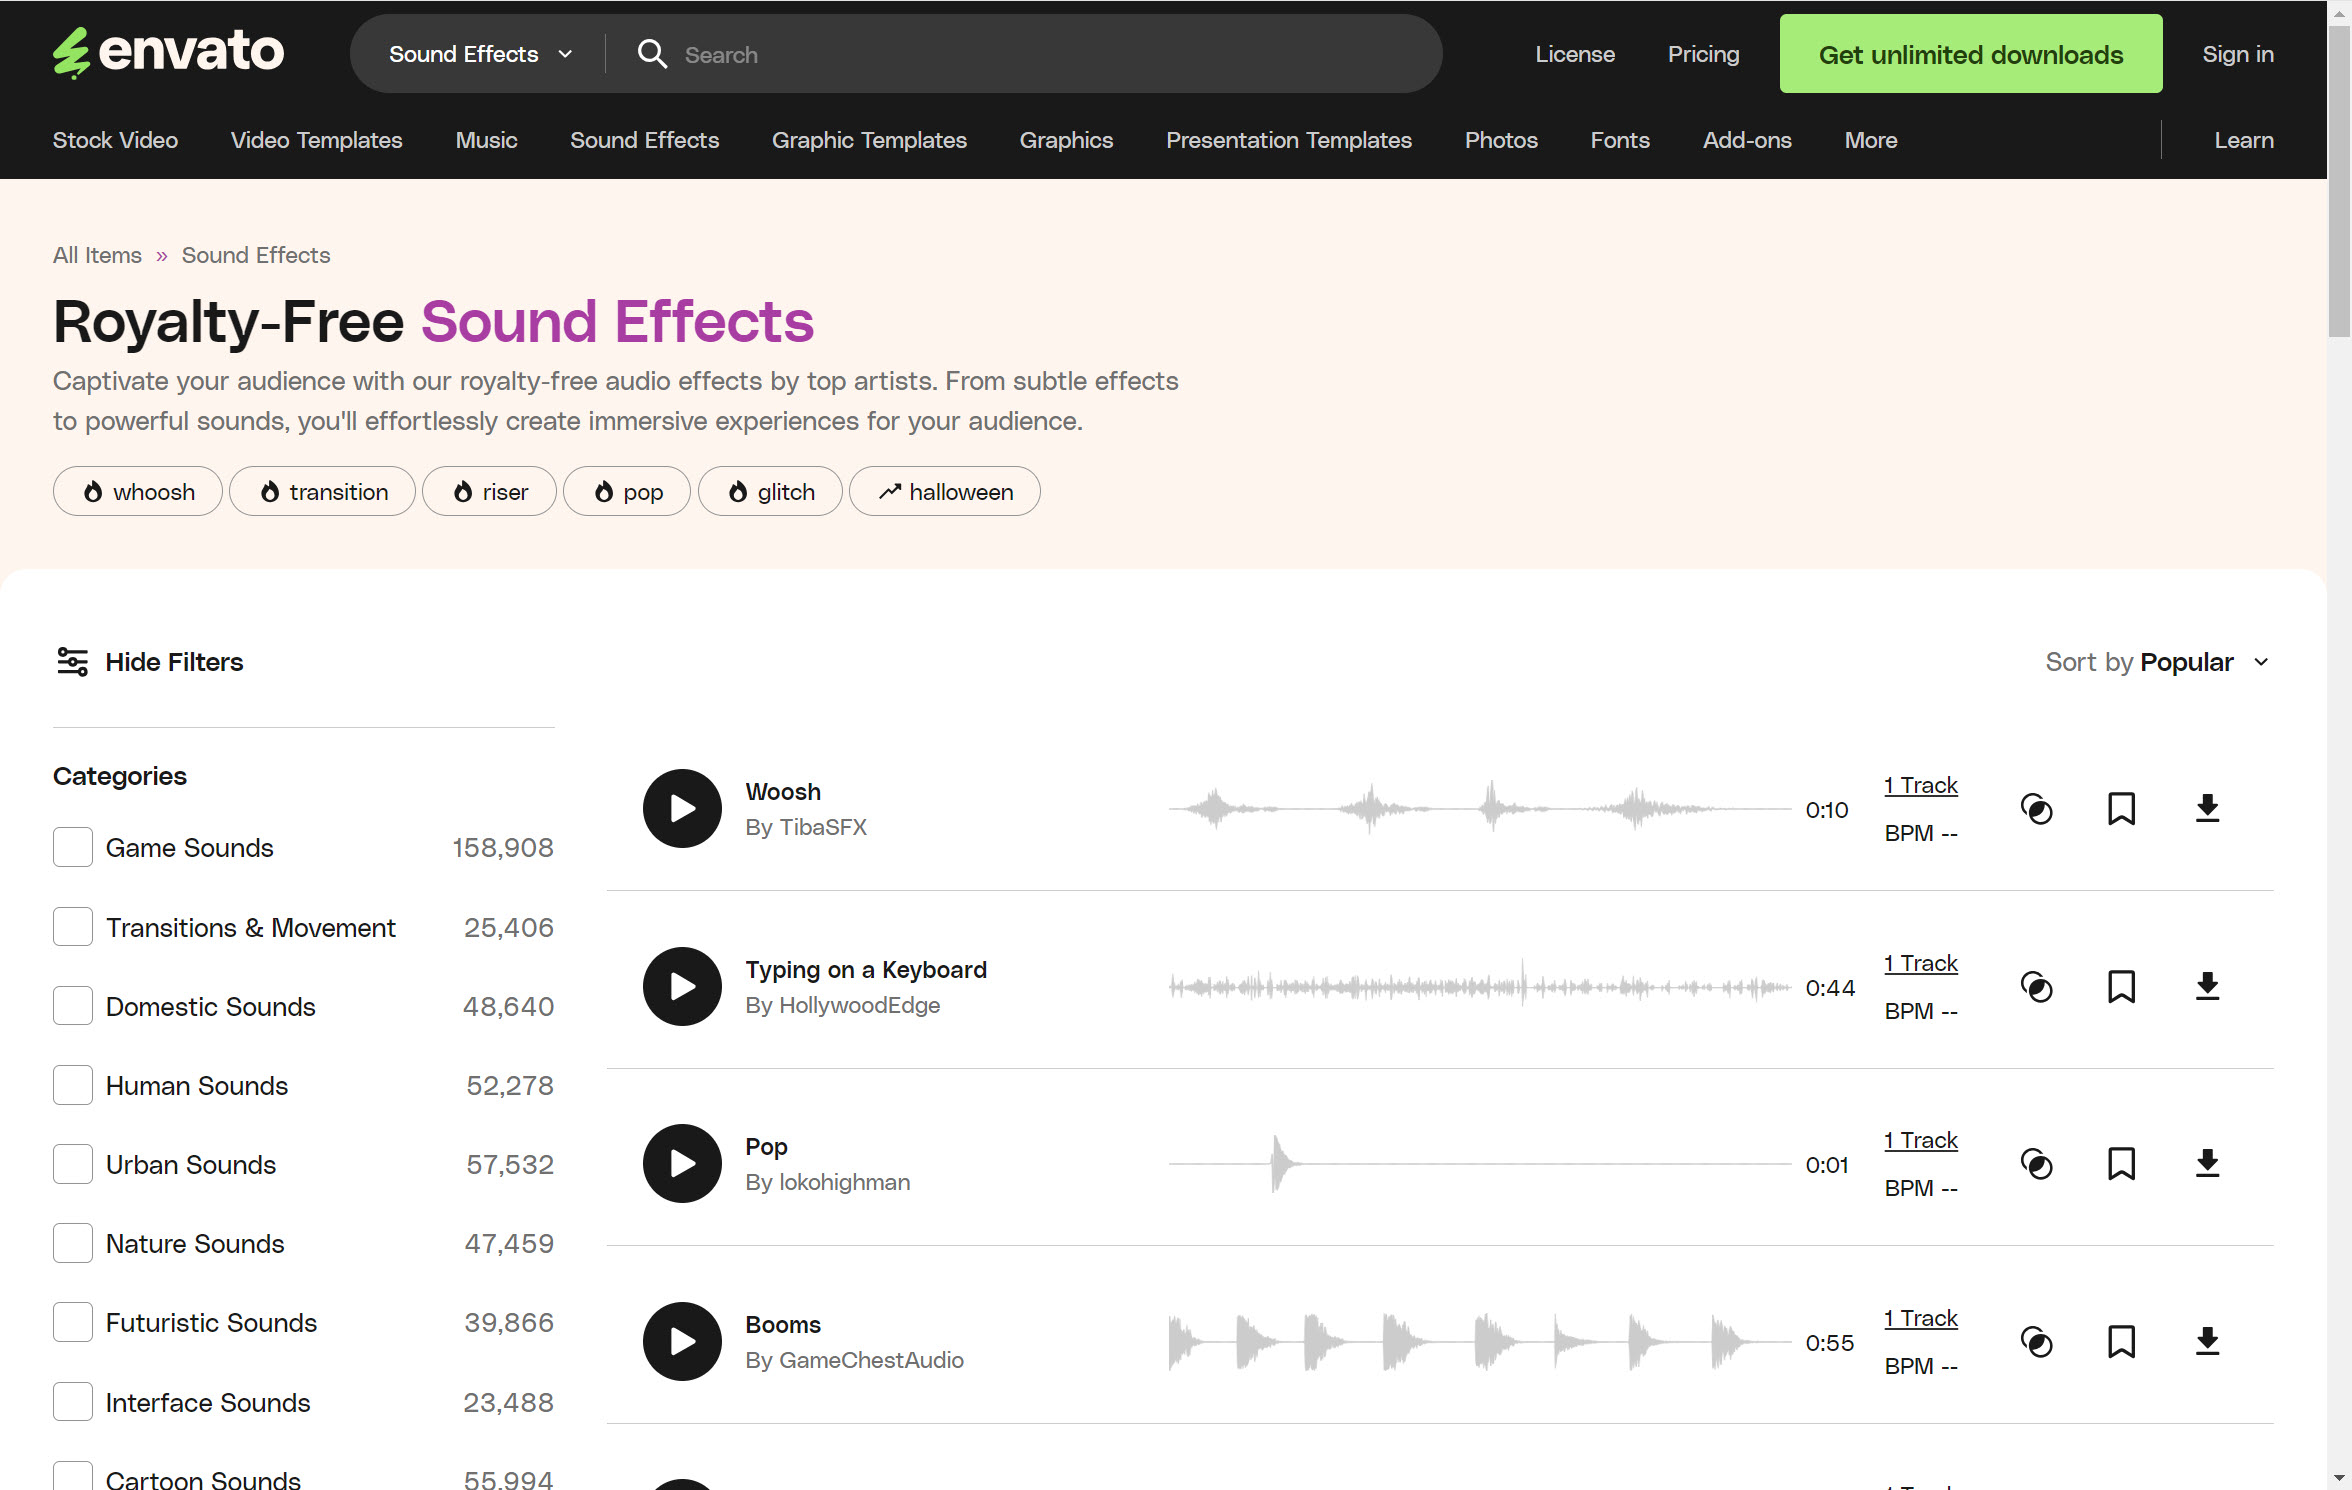The height and width of the screenshot is (1490, 2352).
Task: Download the Typing on a Keyboard sound
Action: point(2207,986)
